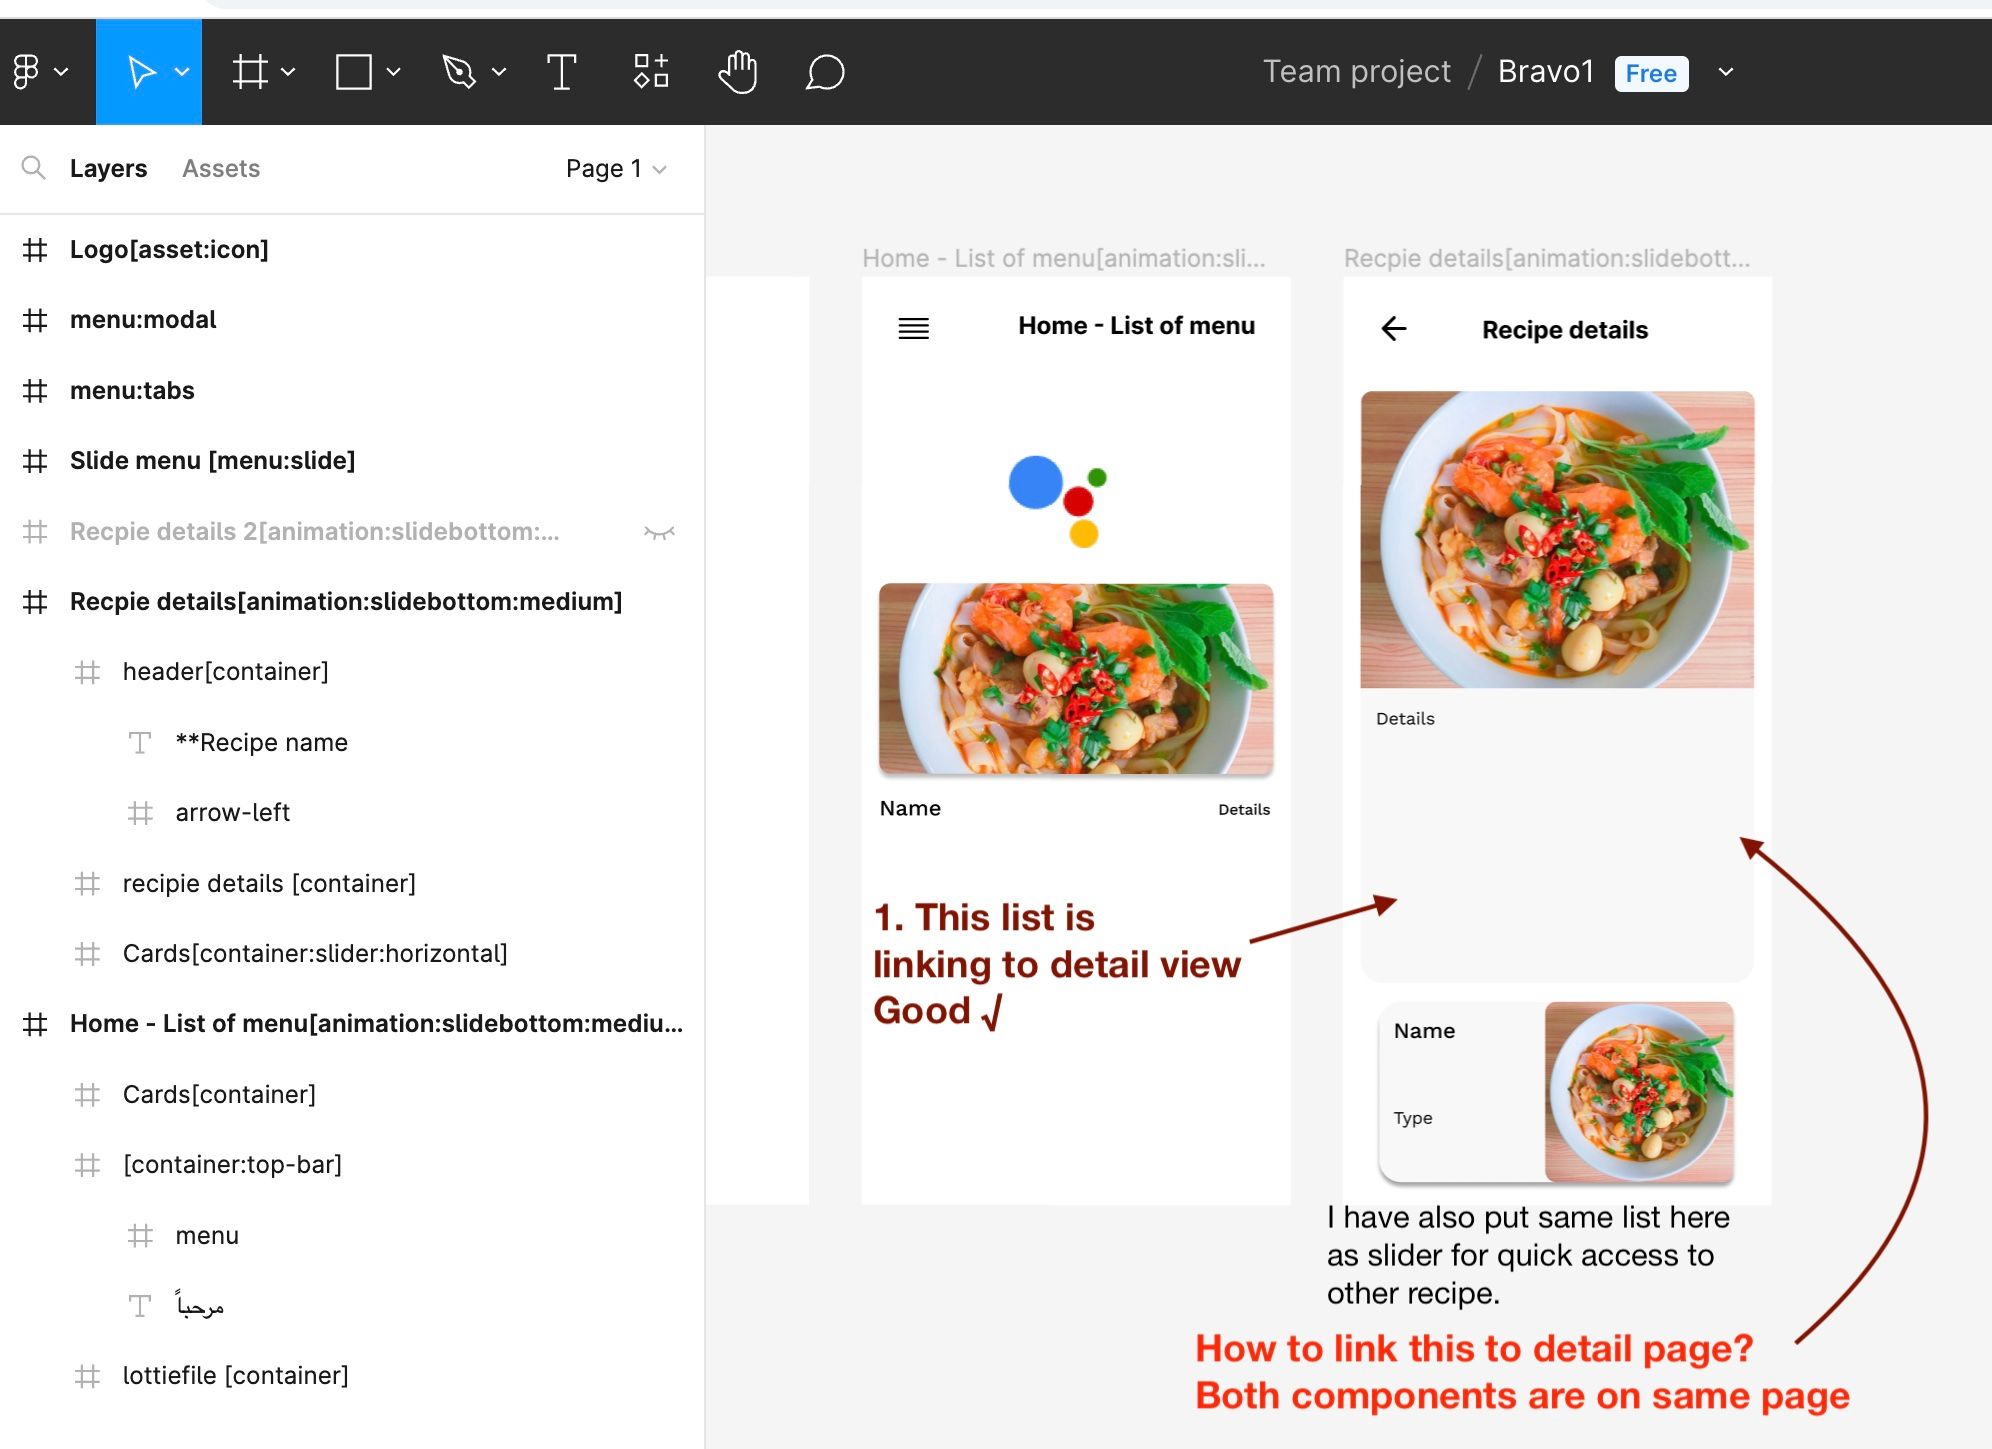Click the layers search icon

click(33, 168)
